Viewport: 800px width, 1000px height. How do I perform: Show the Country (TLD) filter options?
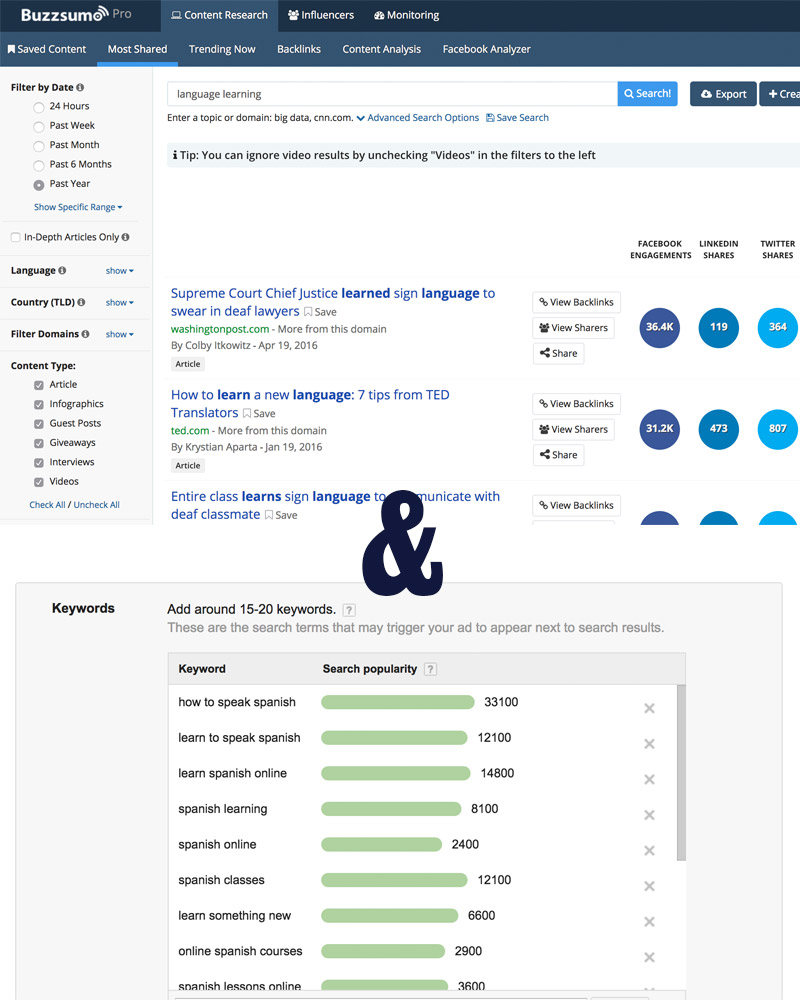(x=119, y=302)
